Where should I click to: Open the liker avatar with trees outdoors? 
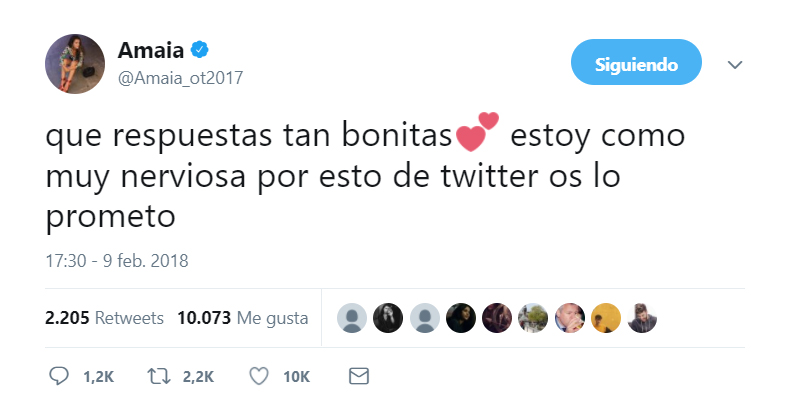coord(533,318)
